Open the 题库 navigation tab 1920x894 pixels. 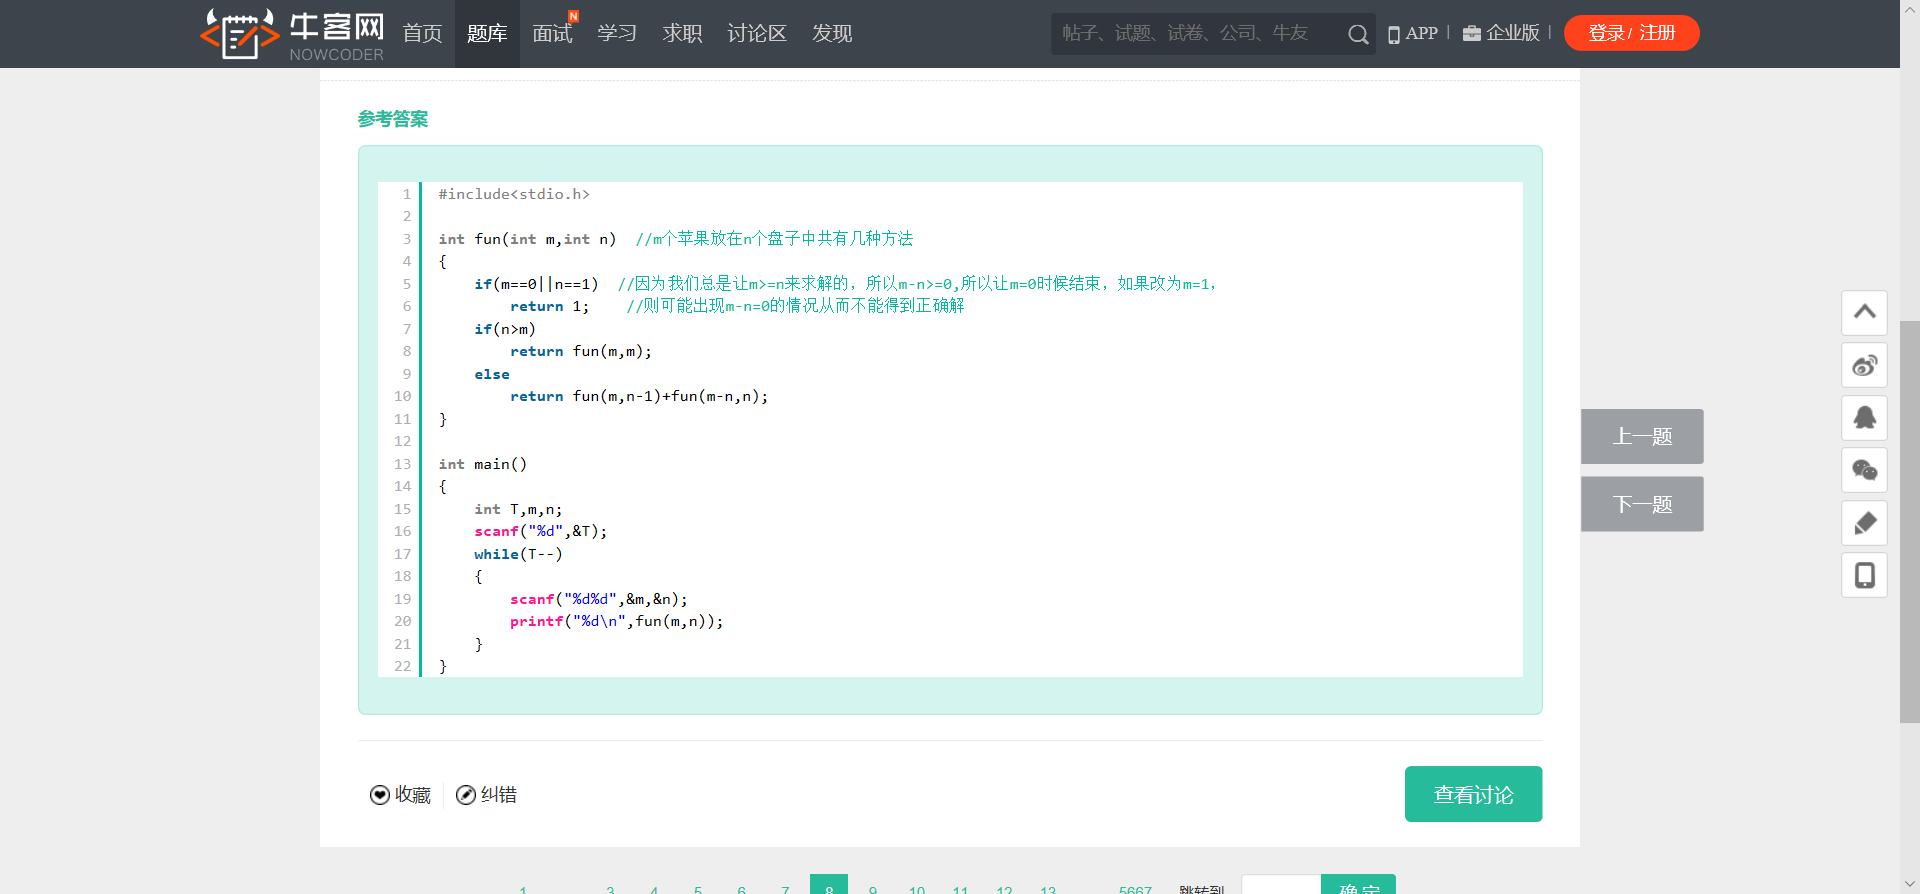tap(487, 34)
